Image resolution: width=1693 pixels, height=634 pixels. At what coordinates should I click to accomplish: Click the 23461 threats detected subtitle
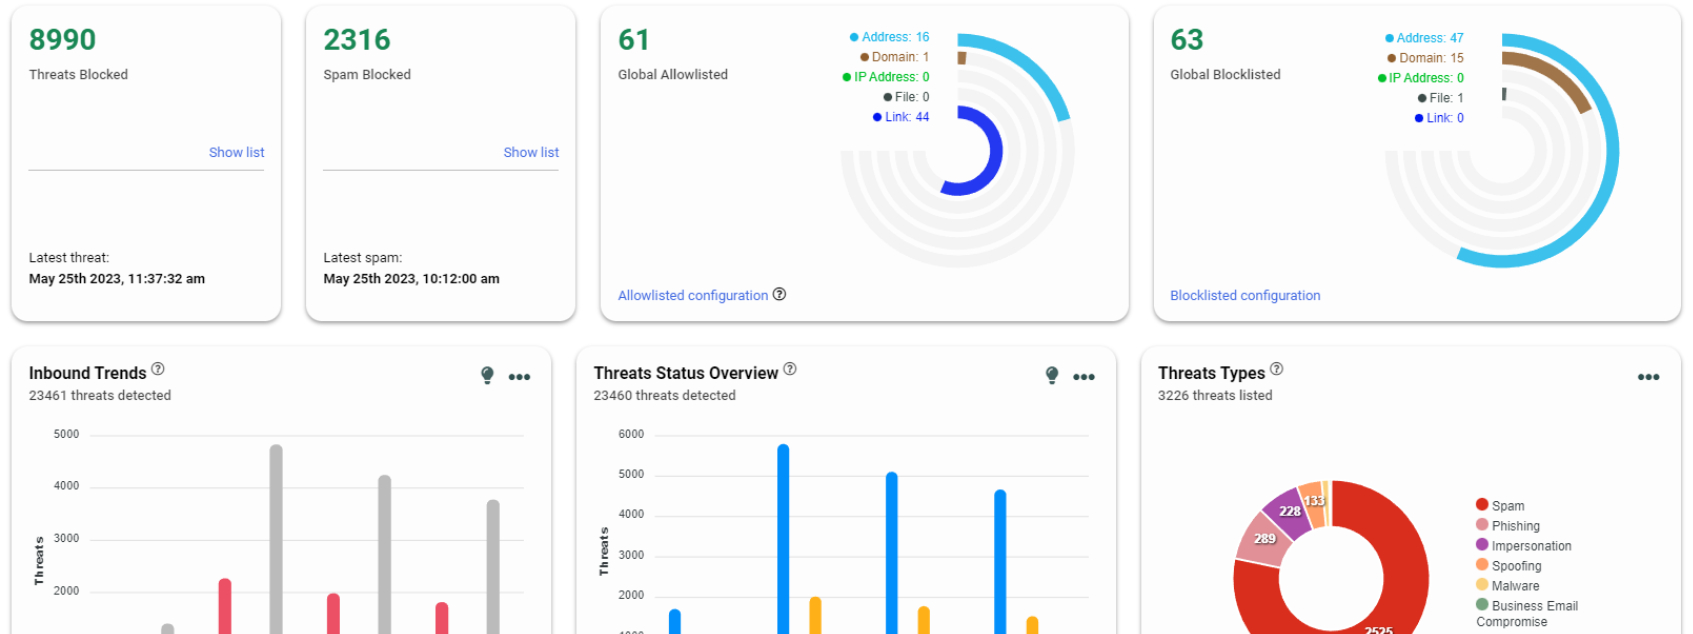tap(100, 396)
